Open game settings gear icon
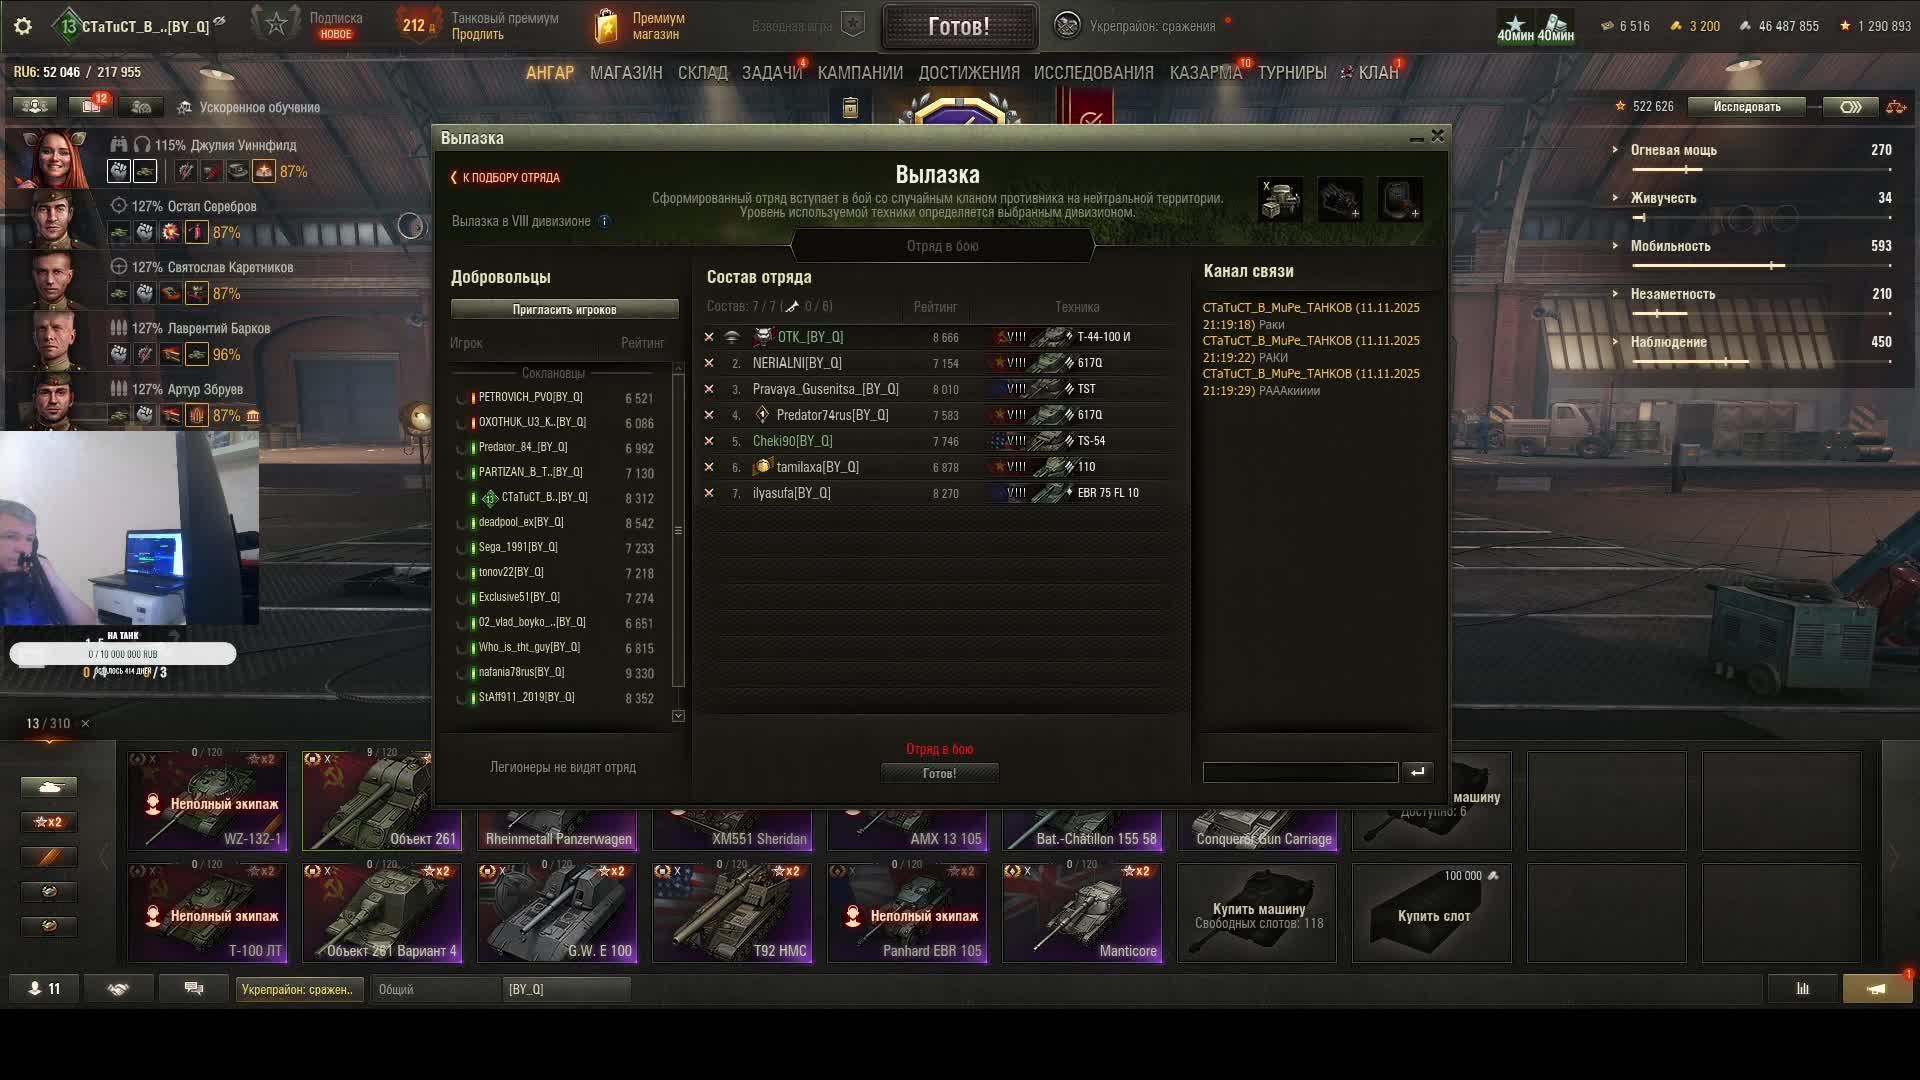The image size is (1920, 1080). 23,26
